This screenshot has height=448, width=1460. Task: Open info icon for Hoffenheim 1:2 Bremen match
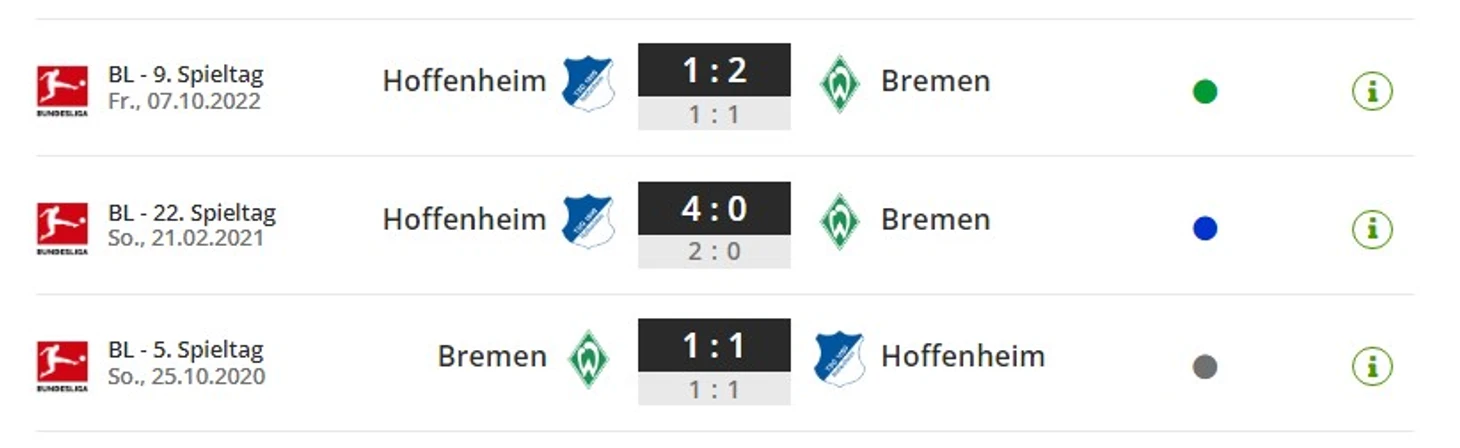[x=1372, y=91]
